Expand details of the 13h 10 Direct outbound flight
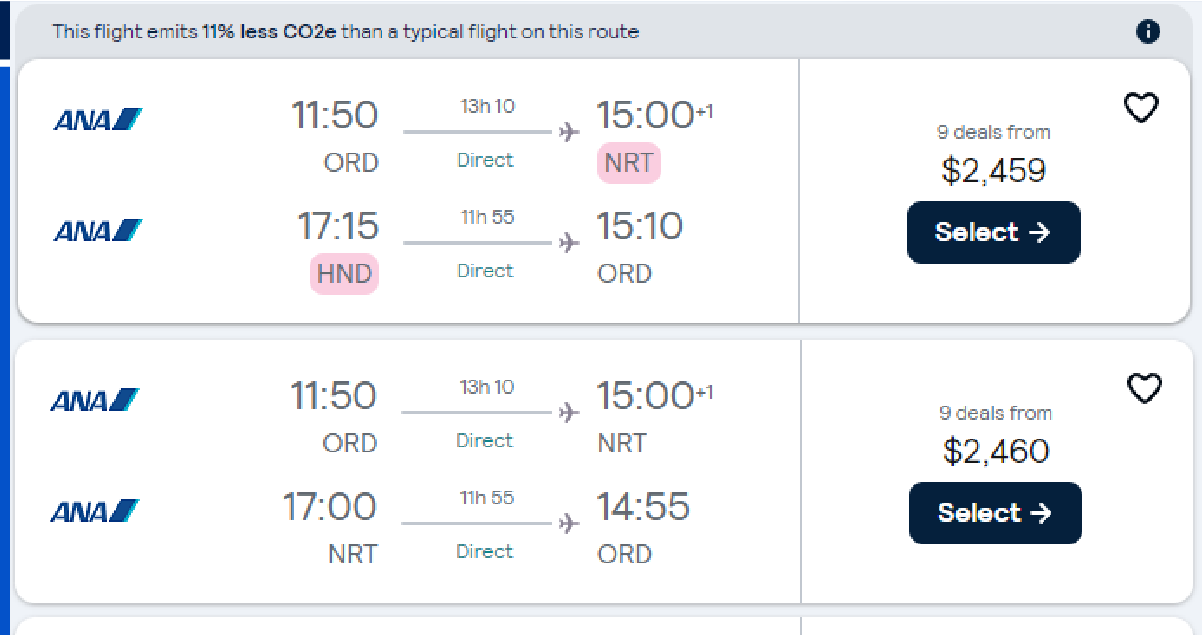The image size is (1202, 635). click(x=485, y=133)
